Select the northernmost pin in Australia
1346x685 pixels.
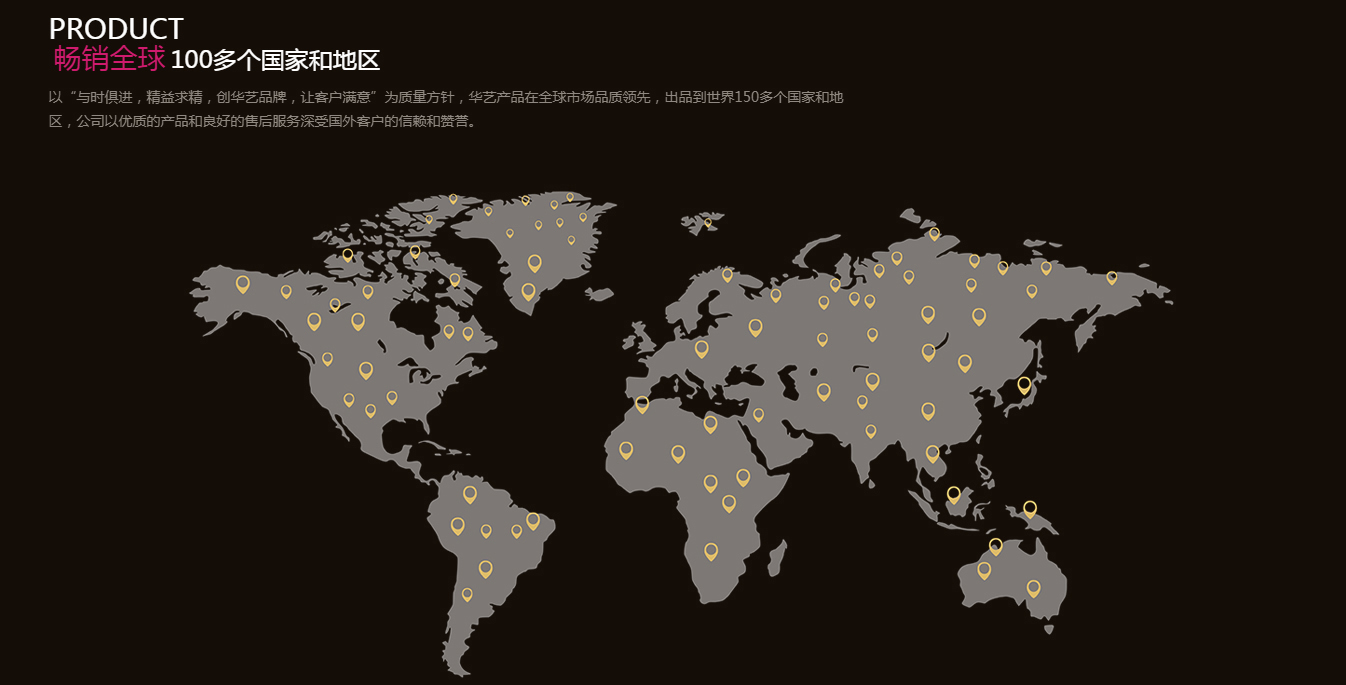[995, 545]
